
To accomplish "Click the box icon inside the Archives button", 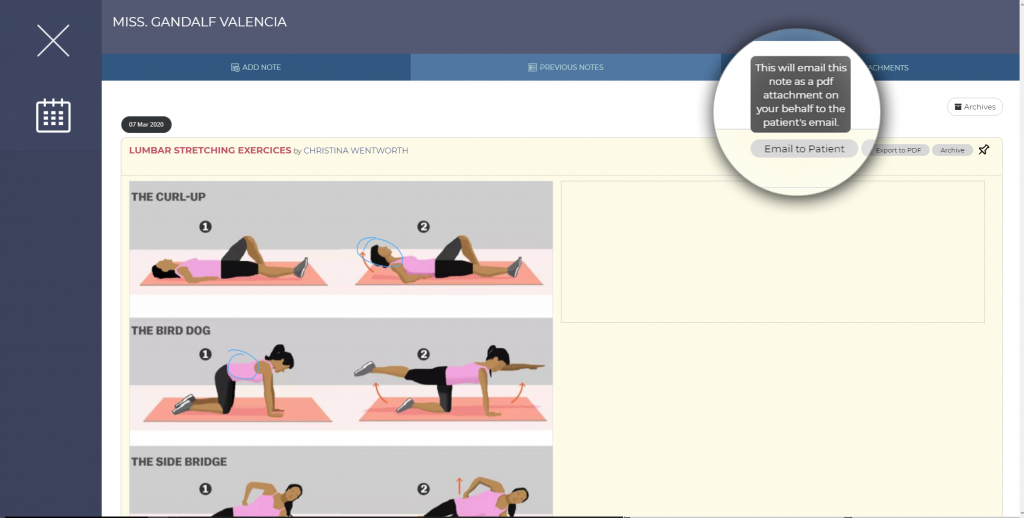I will (958, 107).
